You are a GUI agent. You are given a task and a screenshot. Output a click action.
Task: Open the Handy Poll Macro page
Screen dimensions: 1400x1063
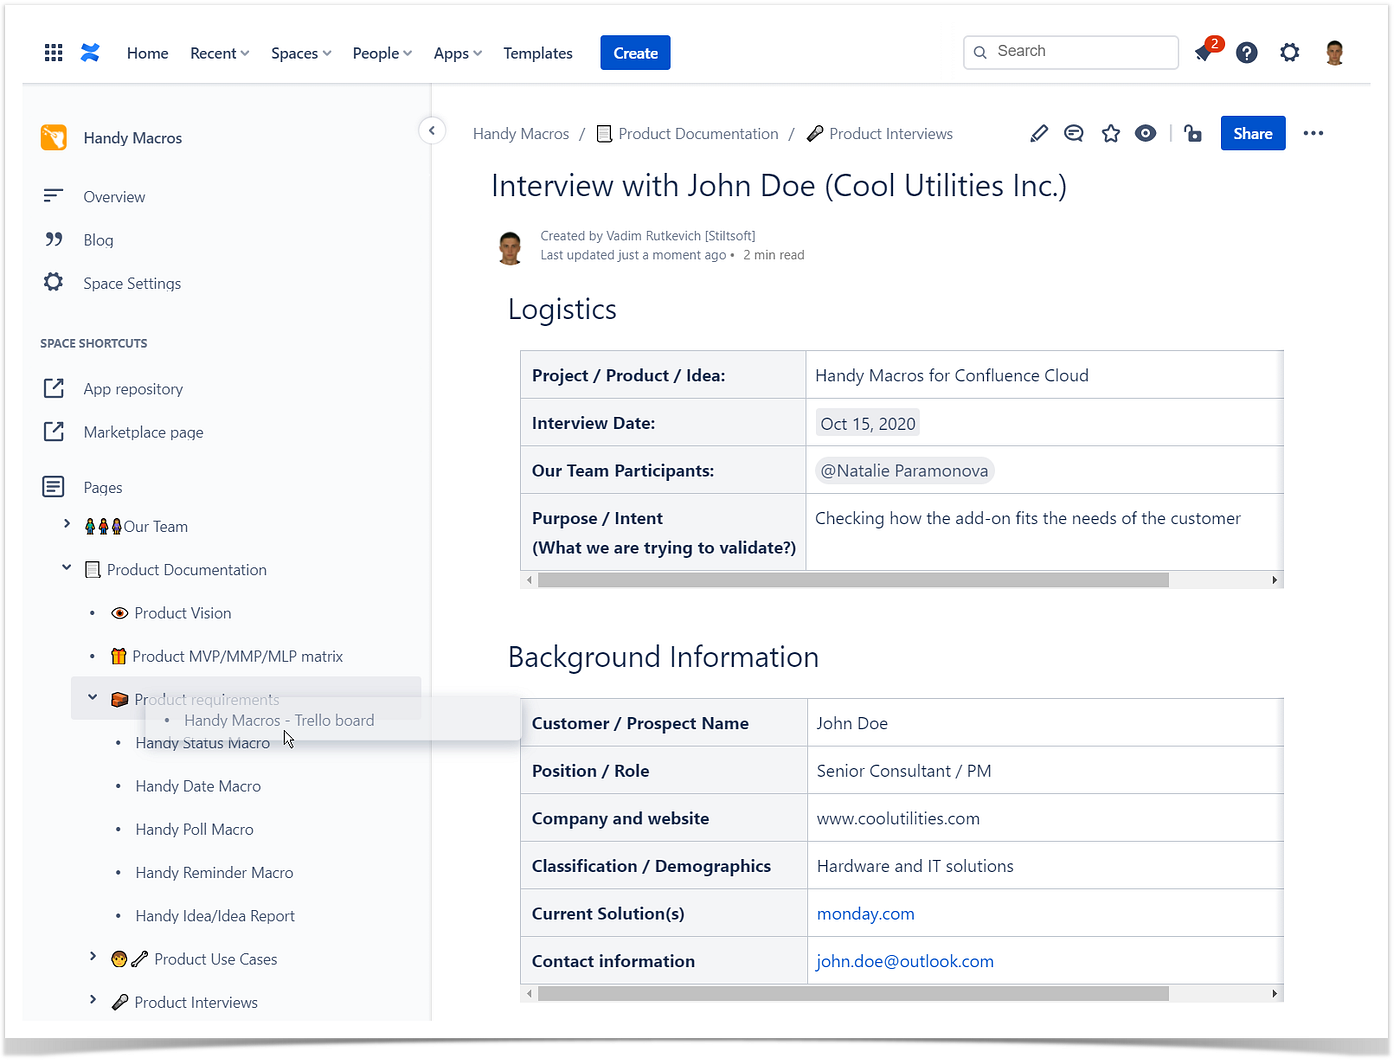click(x=195, y=829)
